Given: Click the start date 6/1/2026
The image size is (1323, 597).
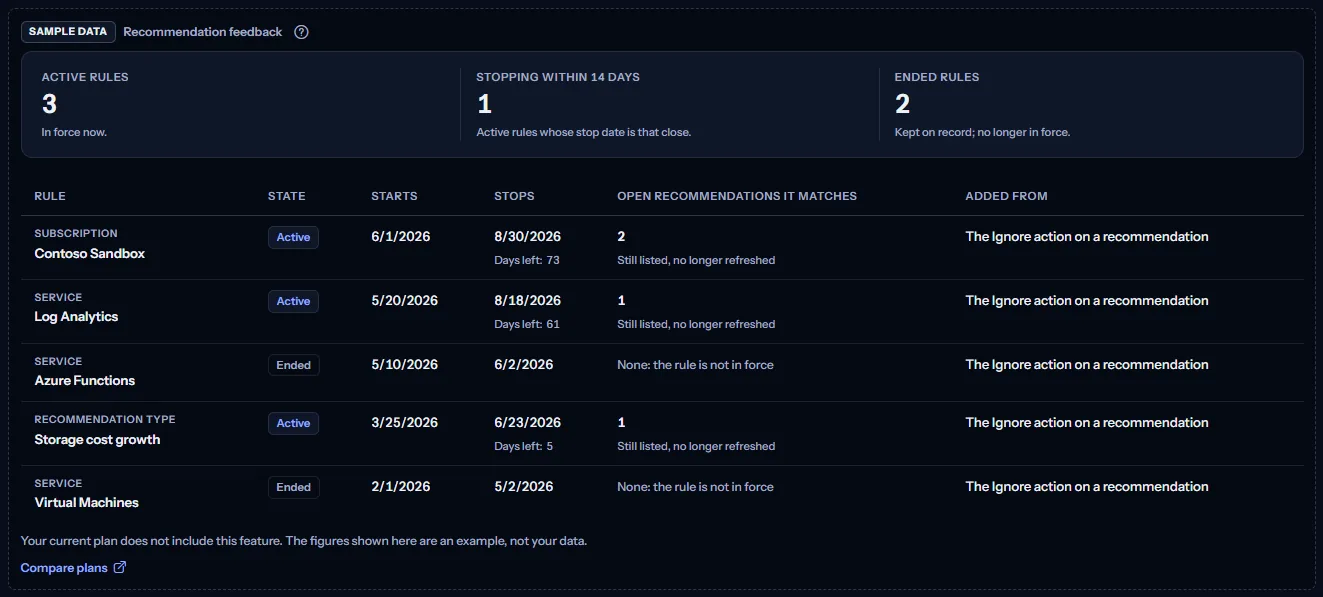Looking at the screenshot, I should [x=401, y=237].
